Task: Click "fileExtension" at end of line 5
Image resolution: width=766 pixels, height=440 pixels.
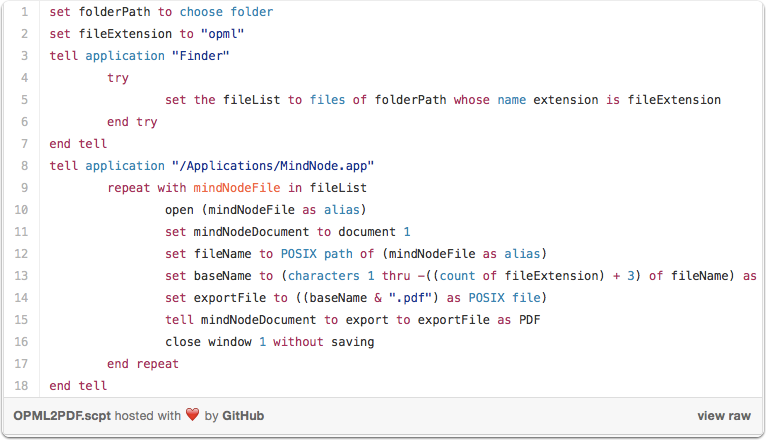Action: 674,100
